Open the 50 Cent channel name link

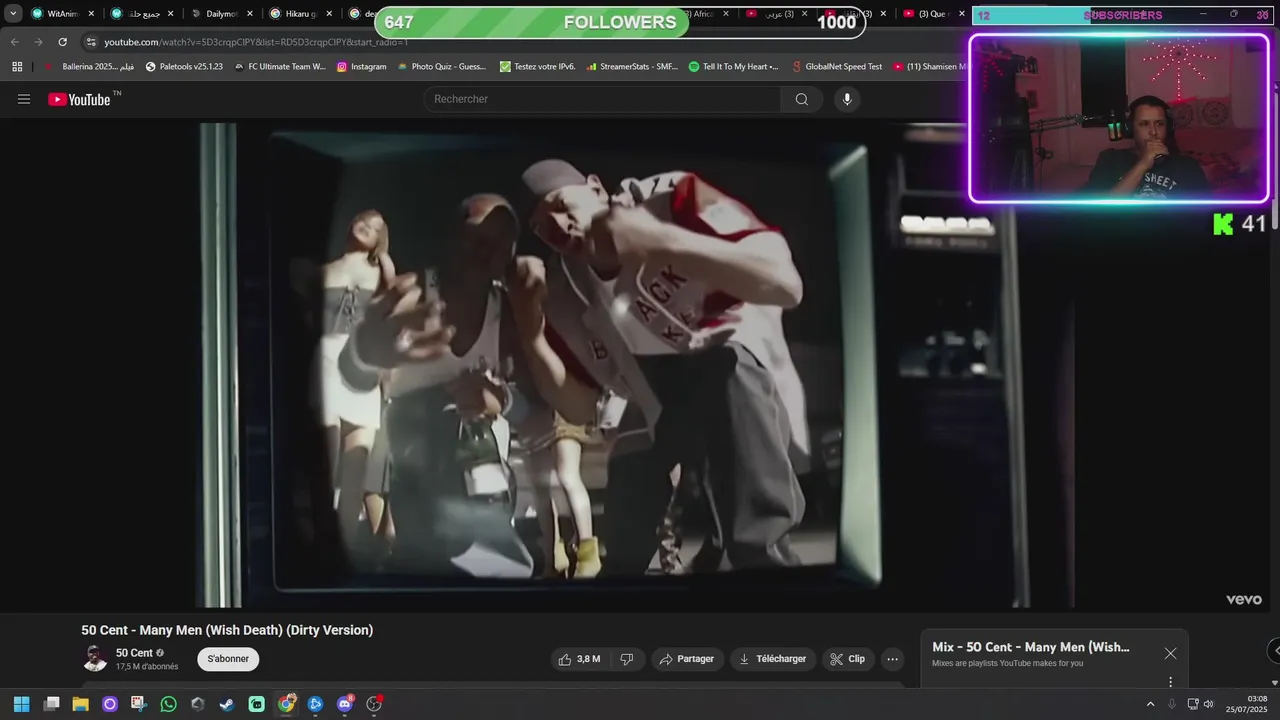click(134, 653)
